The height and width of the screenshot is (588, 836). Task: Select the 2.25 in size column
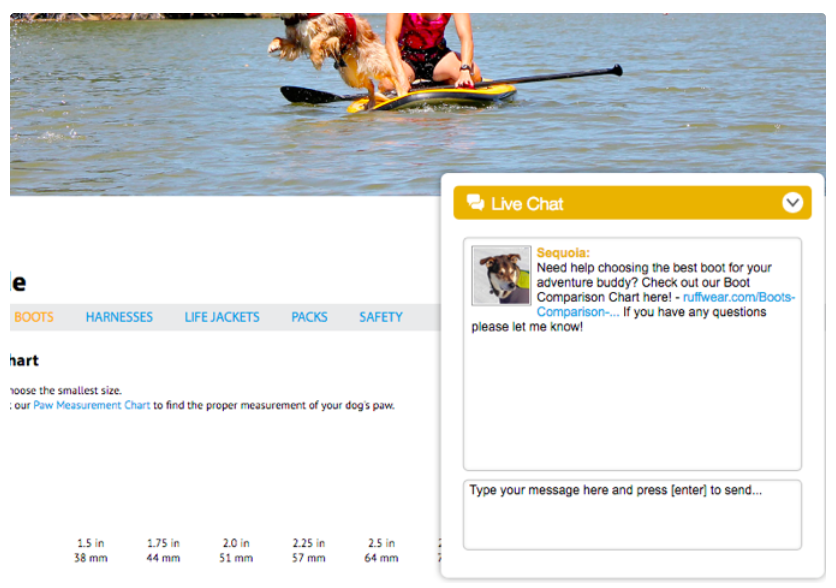(309, 550)
